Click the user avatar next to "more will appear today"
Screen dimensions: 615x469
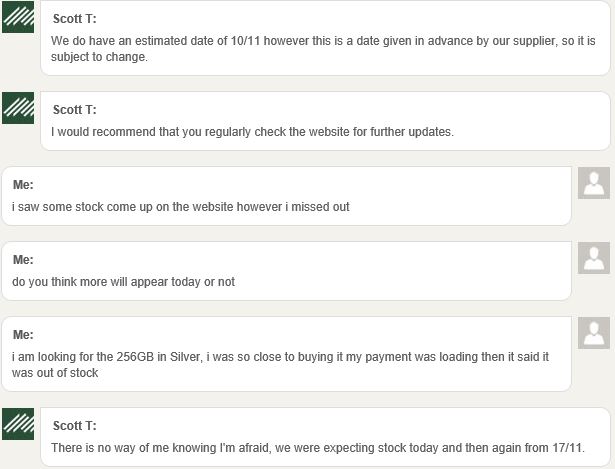point(594,258)
